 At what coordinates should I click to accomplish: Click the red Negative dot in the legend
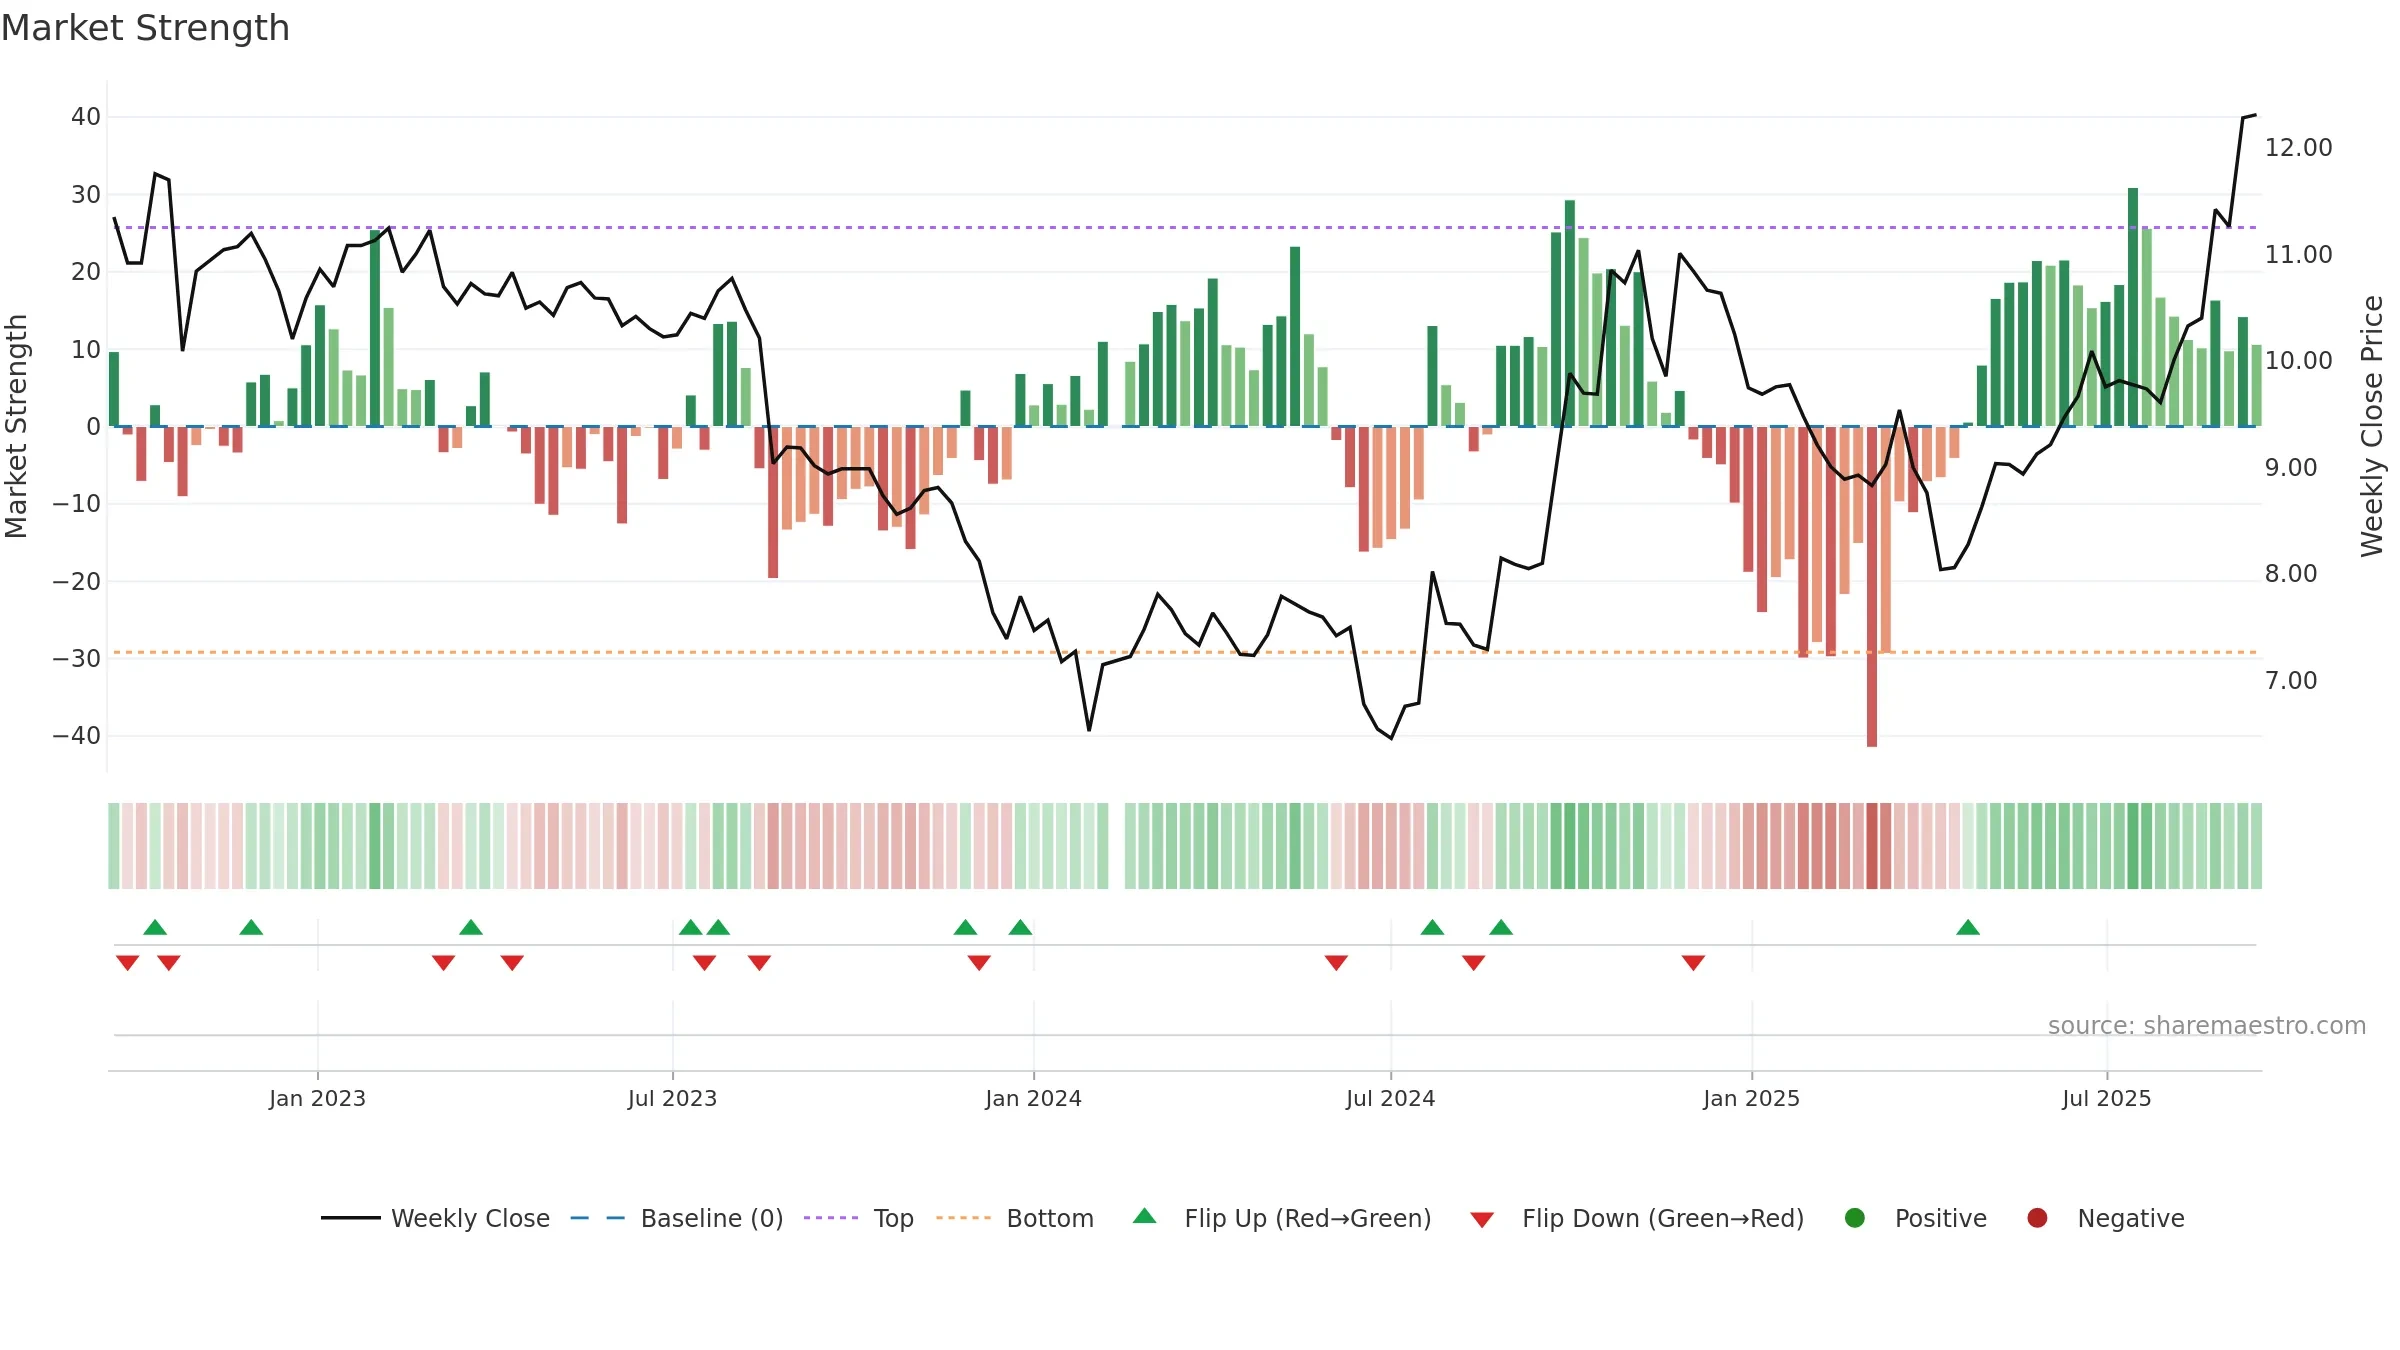(2037, 1218)
